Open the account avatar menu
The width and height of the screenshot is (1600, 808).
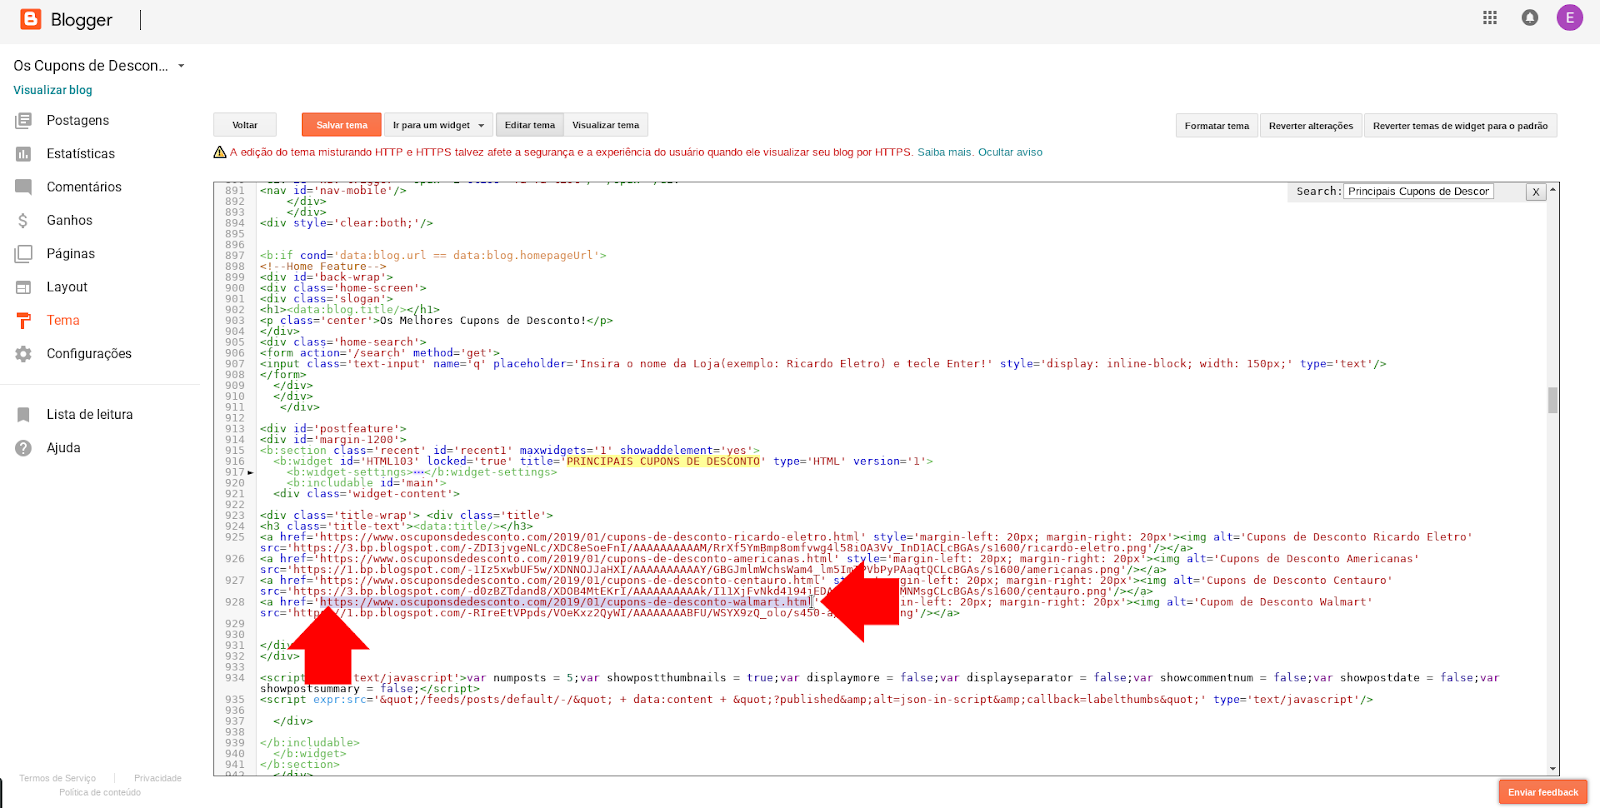(x=1570, y=18)
